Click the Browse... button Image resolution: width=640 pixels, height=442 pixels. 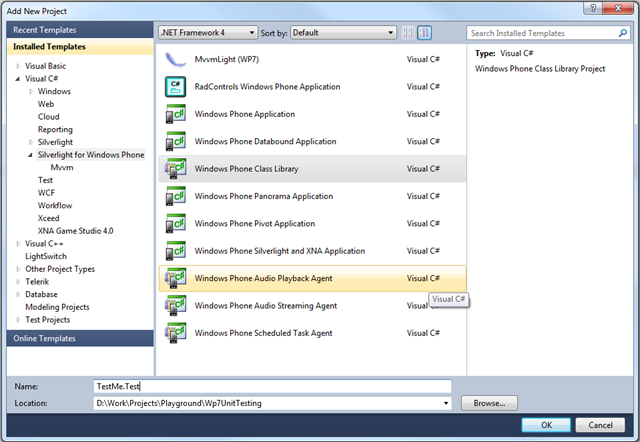(489, 403)
